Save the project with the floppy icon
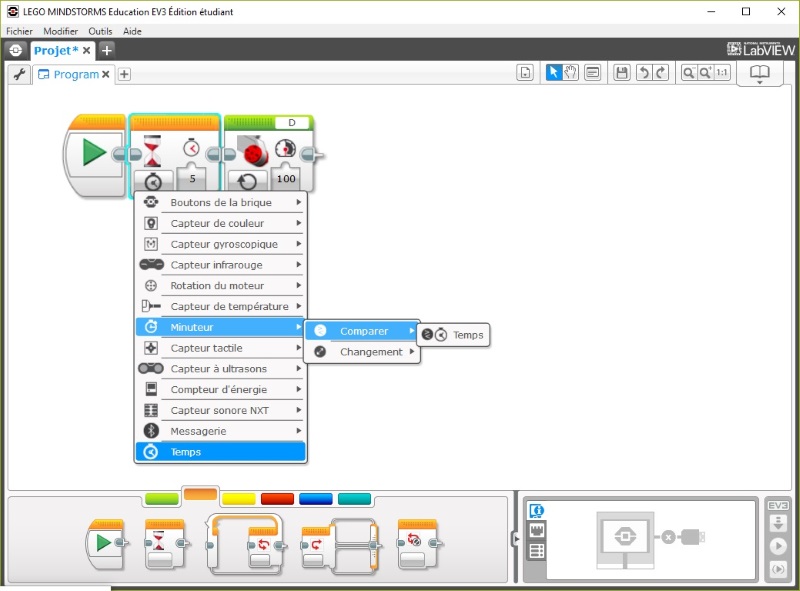800x591 pixels. pos(621,72)
